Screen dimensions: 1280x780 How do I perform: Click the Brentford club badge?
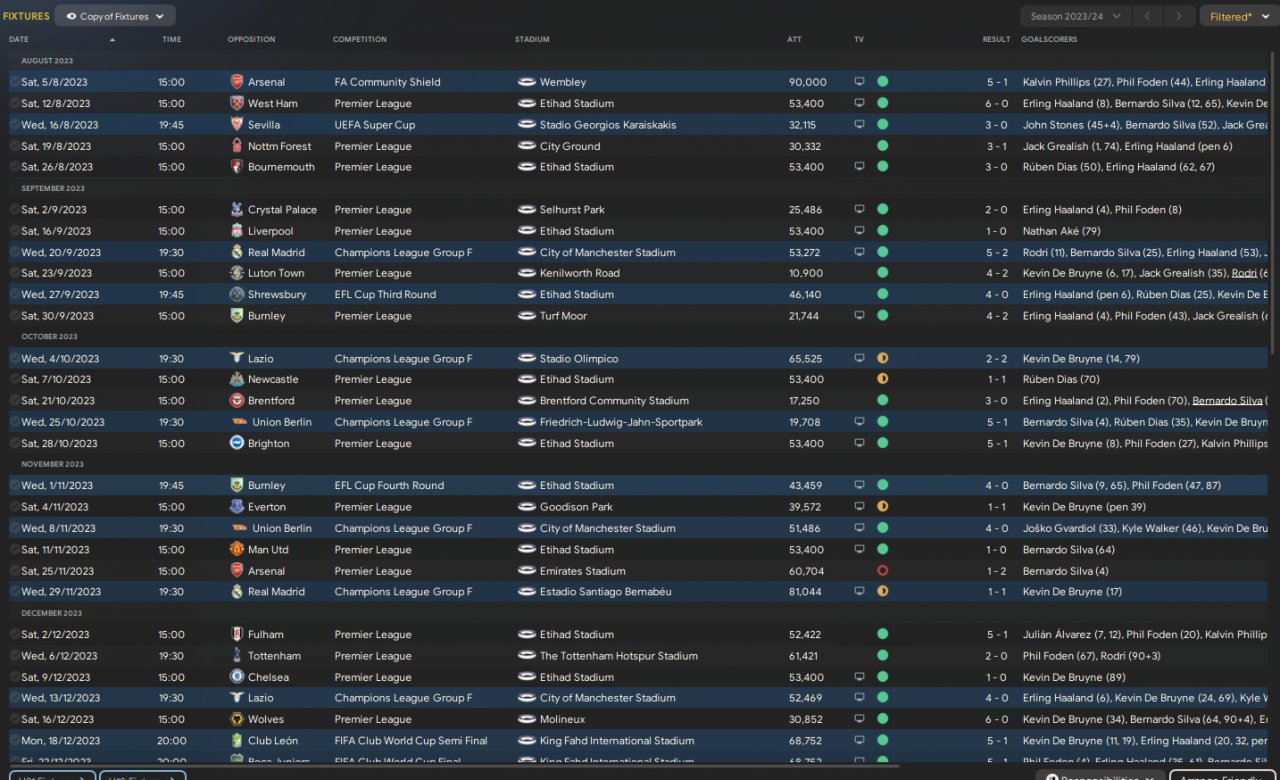[x=237, y=401]
